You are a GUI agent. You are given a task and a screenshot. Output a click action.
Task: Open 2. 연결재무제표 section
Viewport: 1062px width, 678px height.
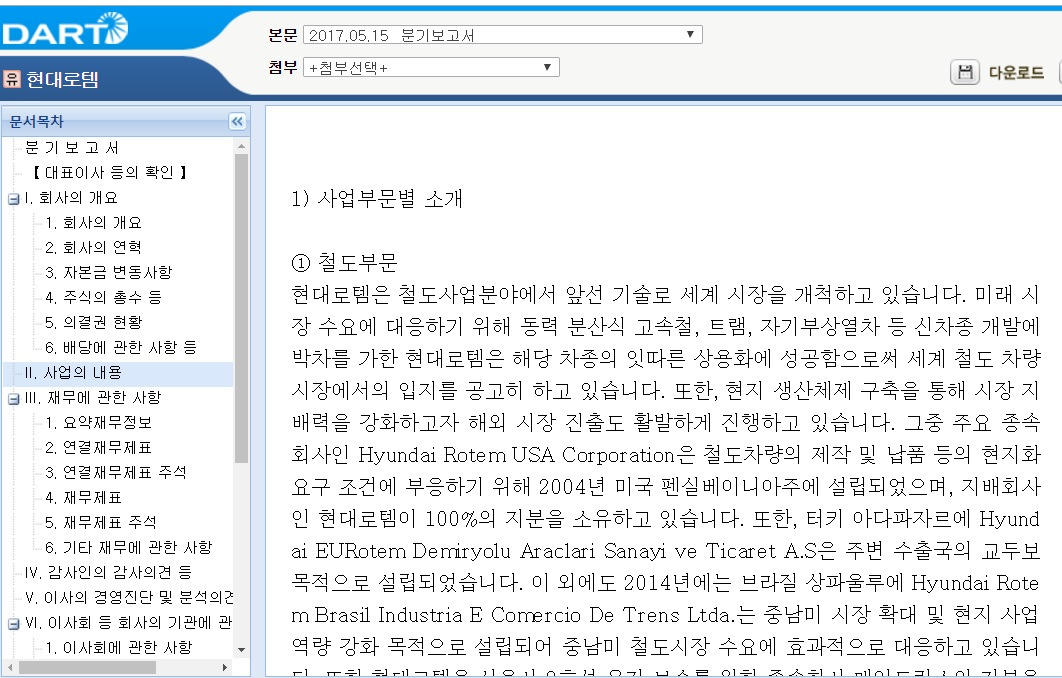pyautogui.click(x=98, y=448)
